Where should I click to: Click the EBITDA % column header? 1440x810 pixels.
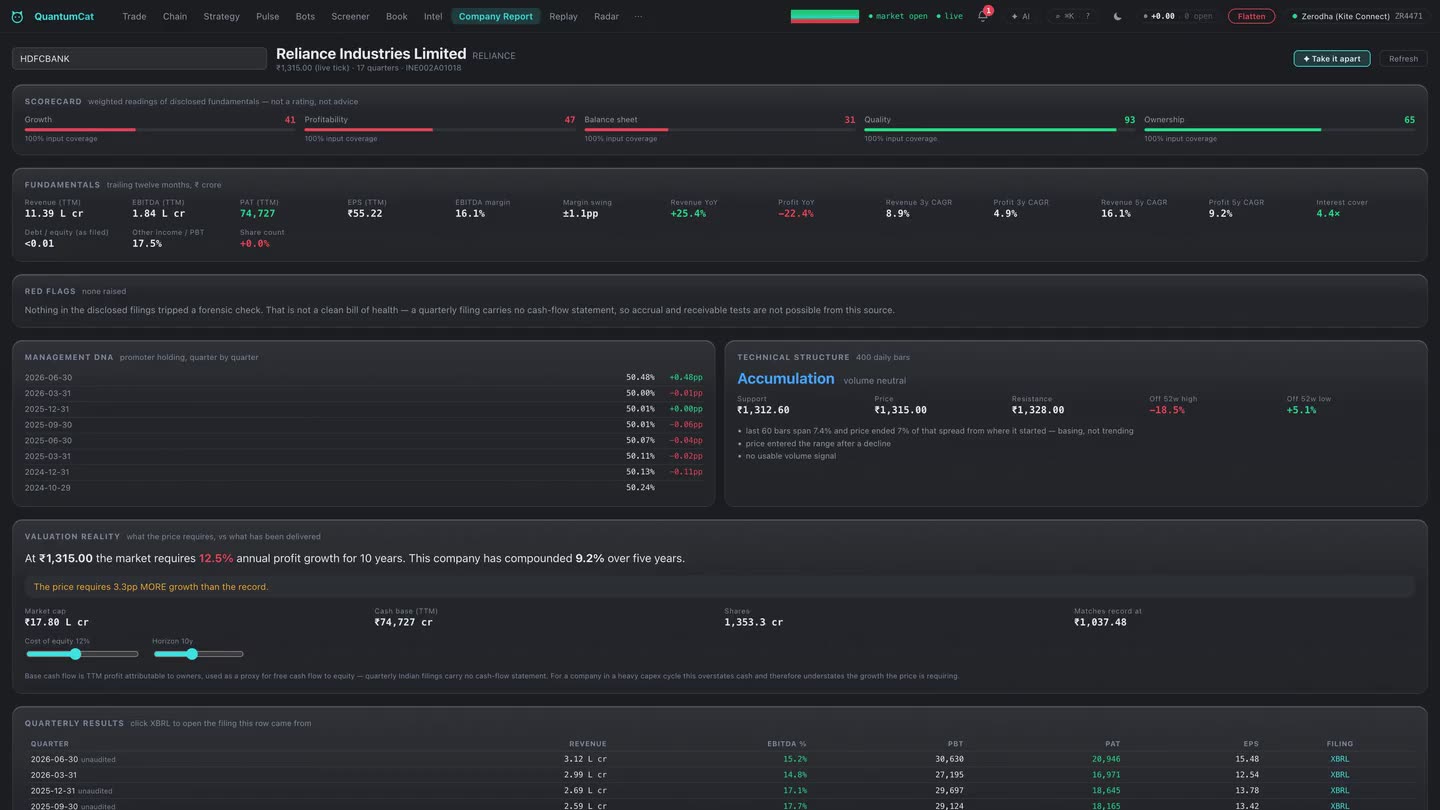point(786,744)
